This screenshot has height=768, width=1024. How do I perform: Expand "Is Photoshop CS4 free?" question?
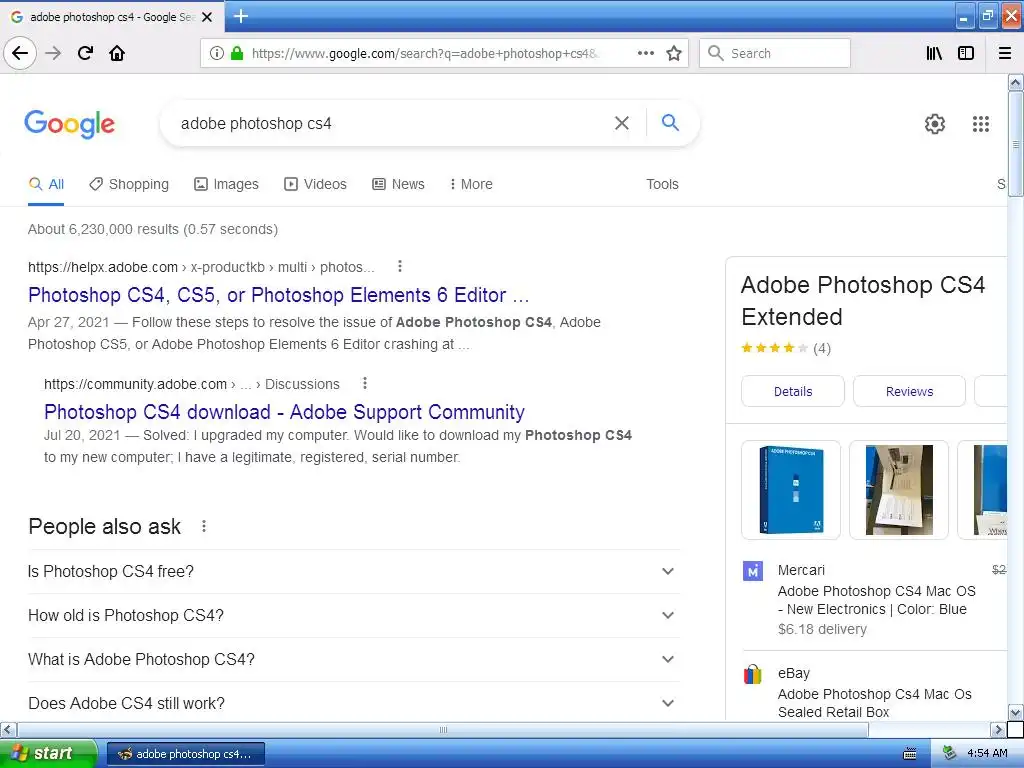[x=353, y=571]
